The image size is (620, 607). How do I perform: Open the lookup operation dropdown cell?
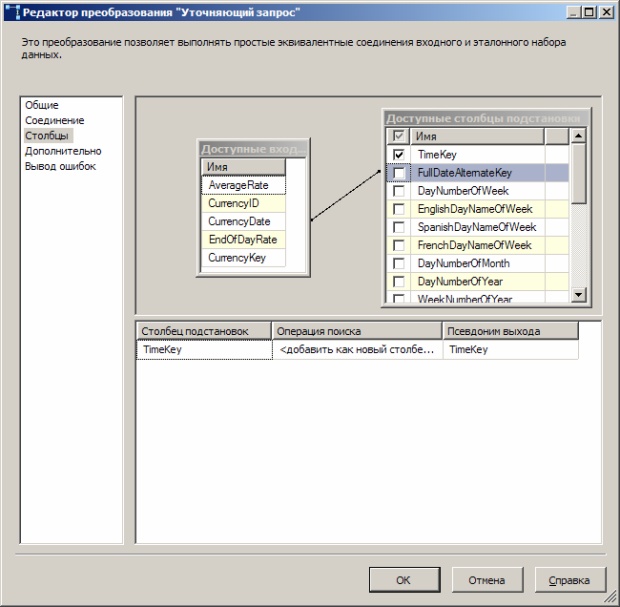357,350
